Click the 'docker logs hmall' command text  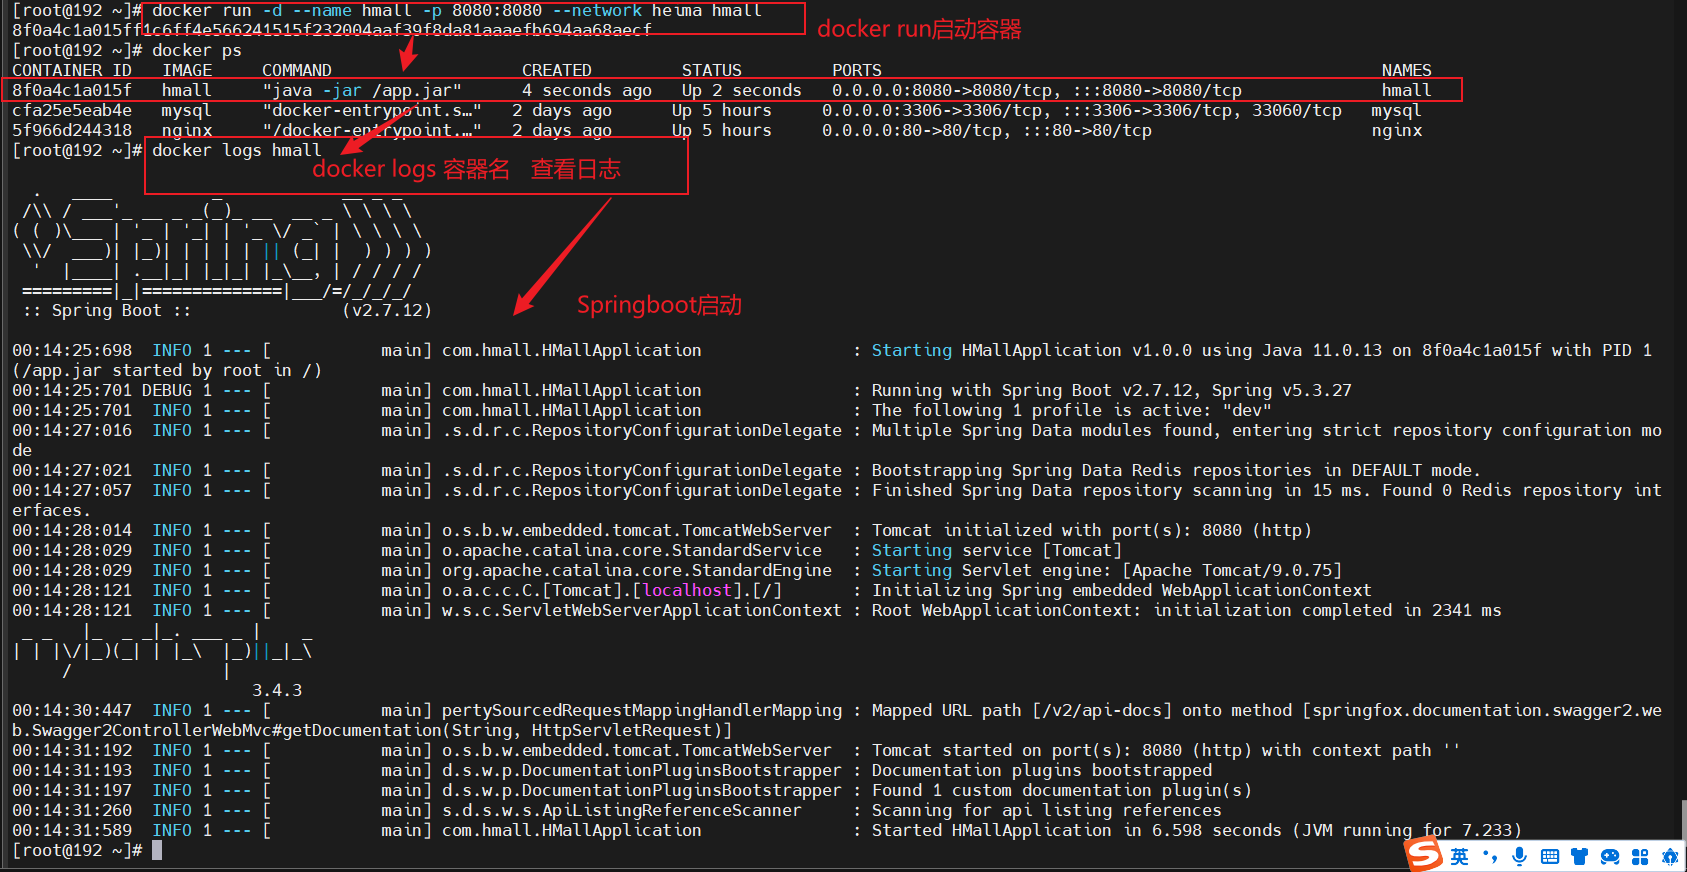[237, 150]
